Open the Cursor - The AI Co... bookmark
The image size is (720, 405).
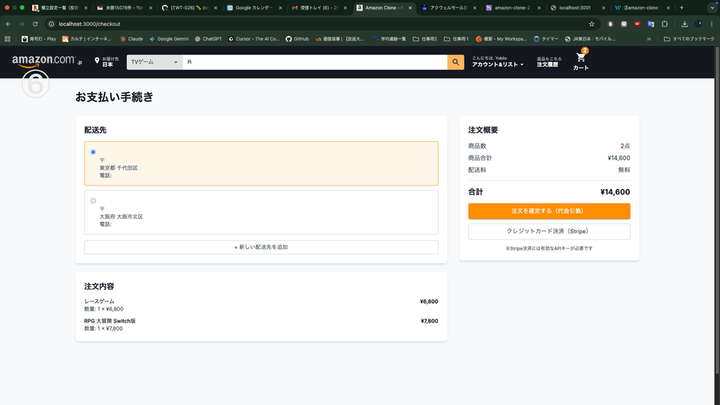(253, 39)
